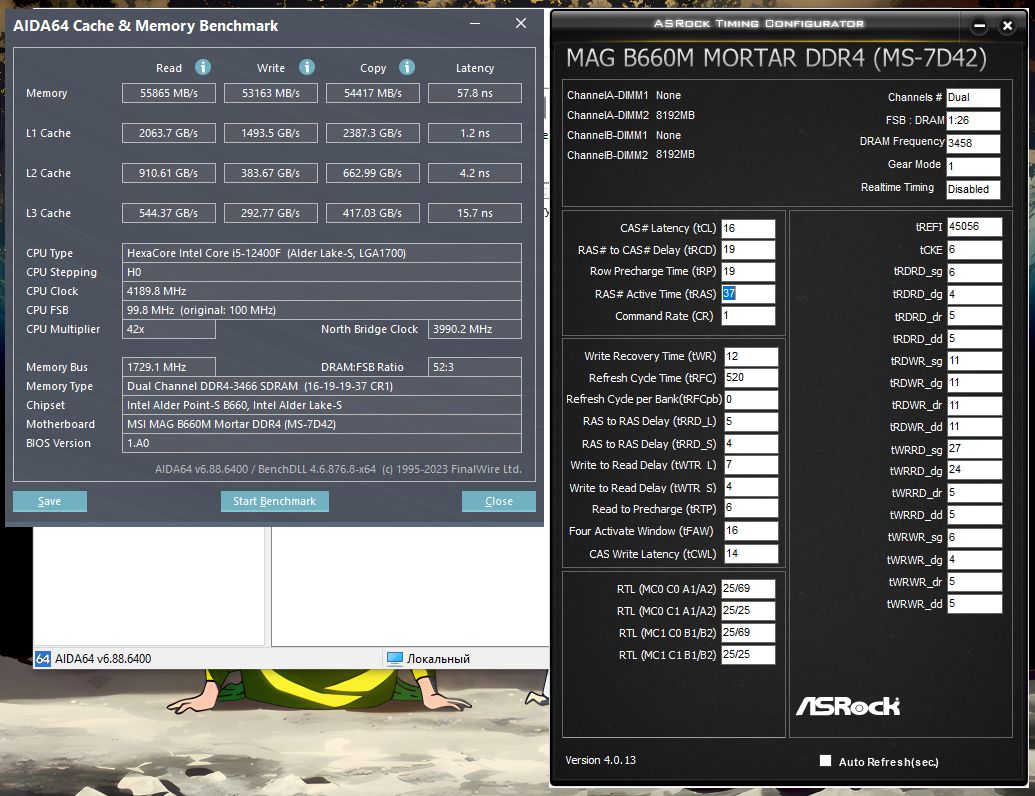Enable the Auto Refresh(sec) checkbox
Screen dimensions: 1035x796
coord(825,760)
